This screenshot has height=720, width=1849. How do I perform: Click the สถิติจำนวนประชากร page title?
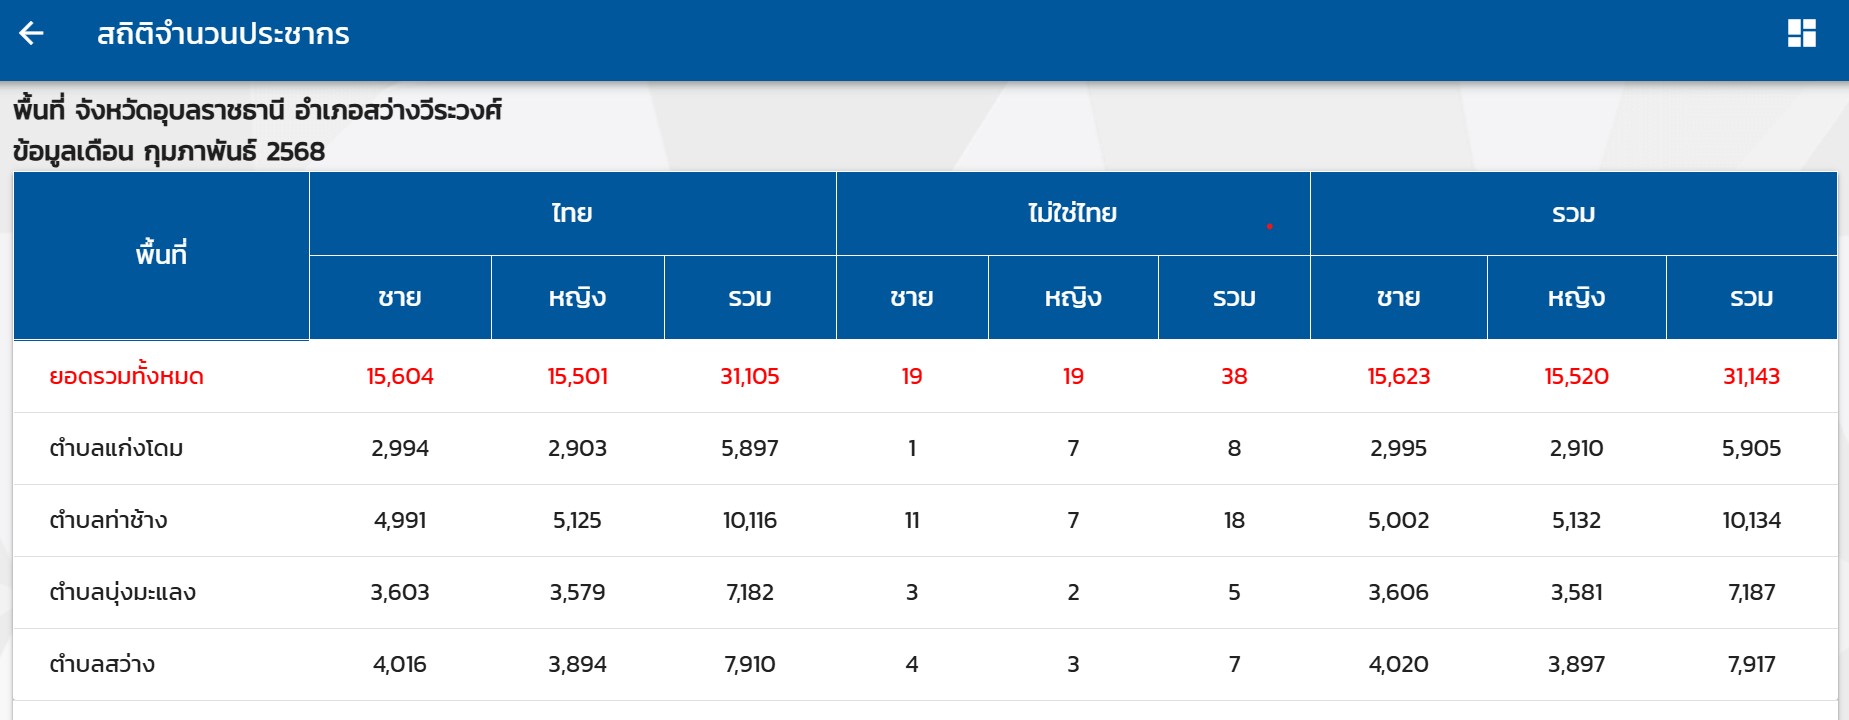pyautogui.click(x=223, y=34)
